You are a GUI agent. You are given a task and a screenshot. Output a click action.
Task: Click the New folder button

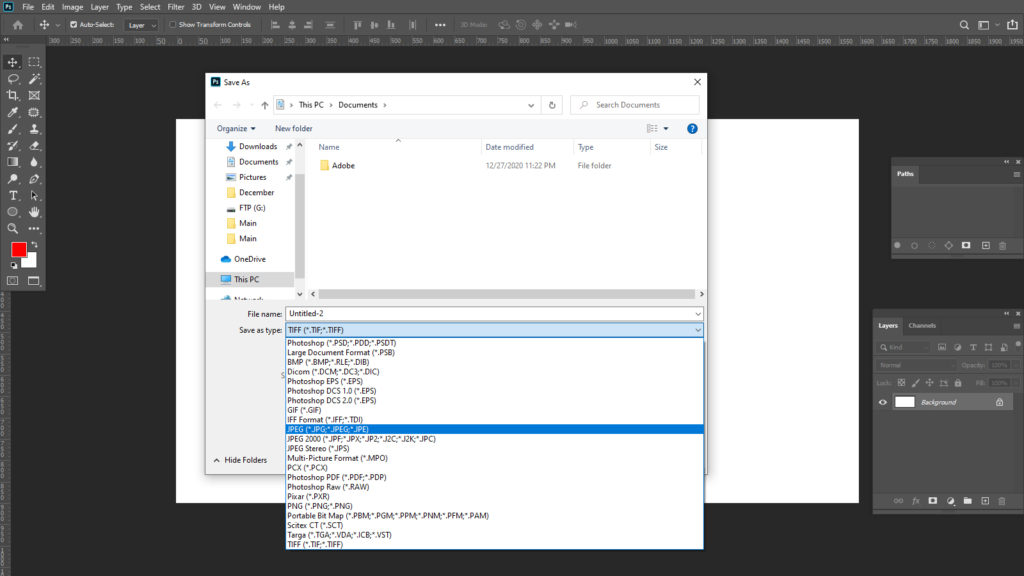pyautogui.click(x=293, y=129)
